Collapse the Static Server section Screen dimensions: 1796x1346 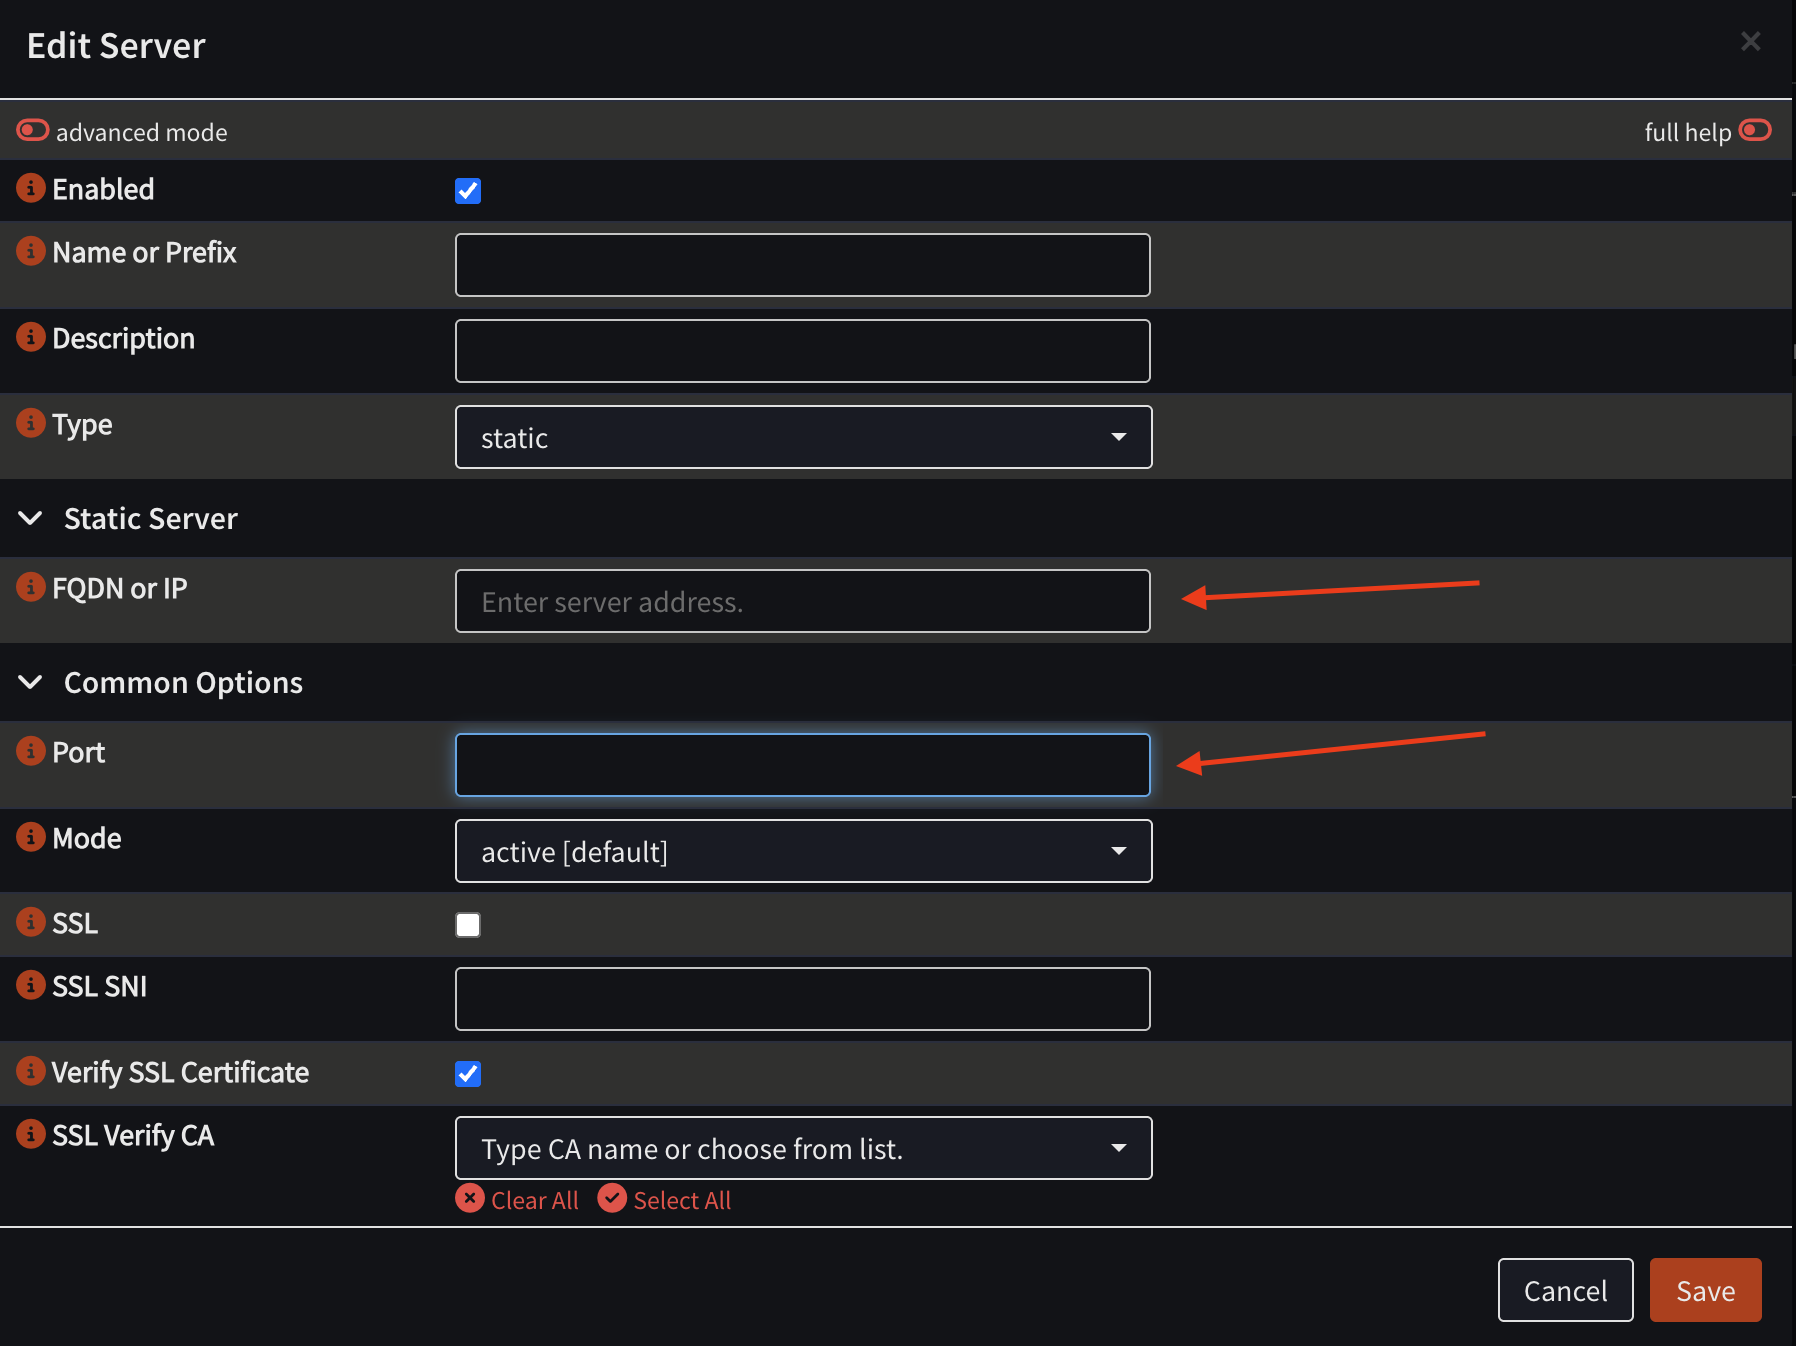point(30,518)
